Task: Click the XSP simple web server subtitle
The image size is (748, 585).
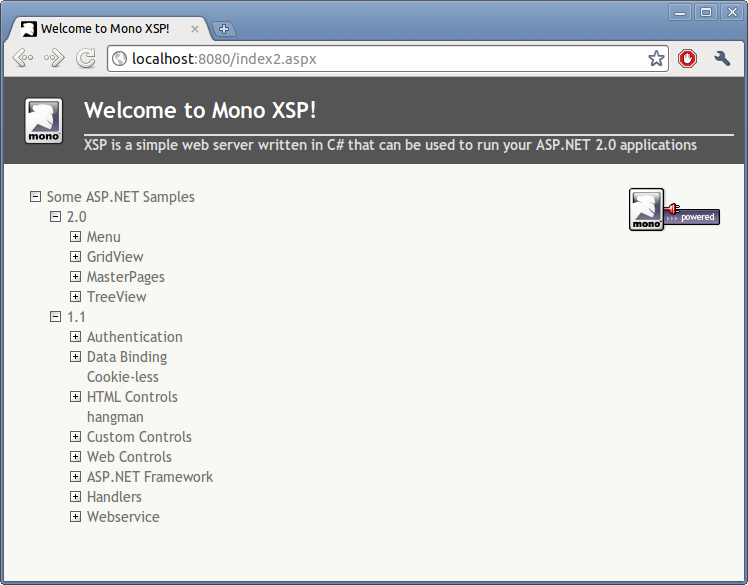Action: click(390, 145)
